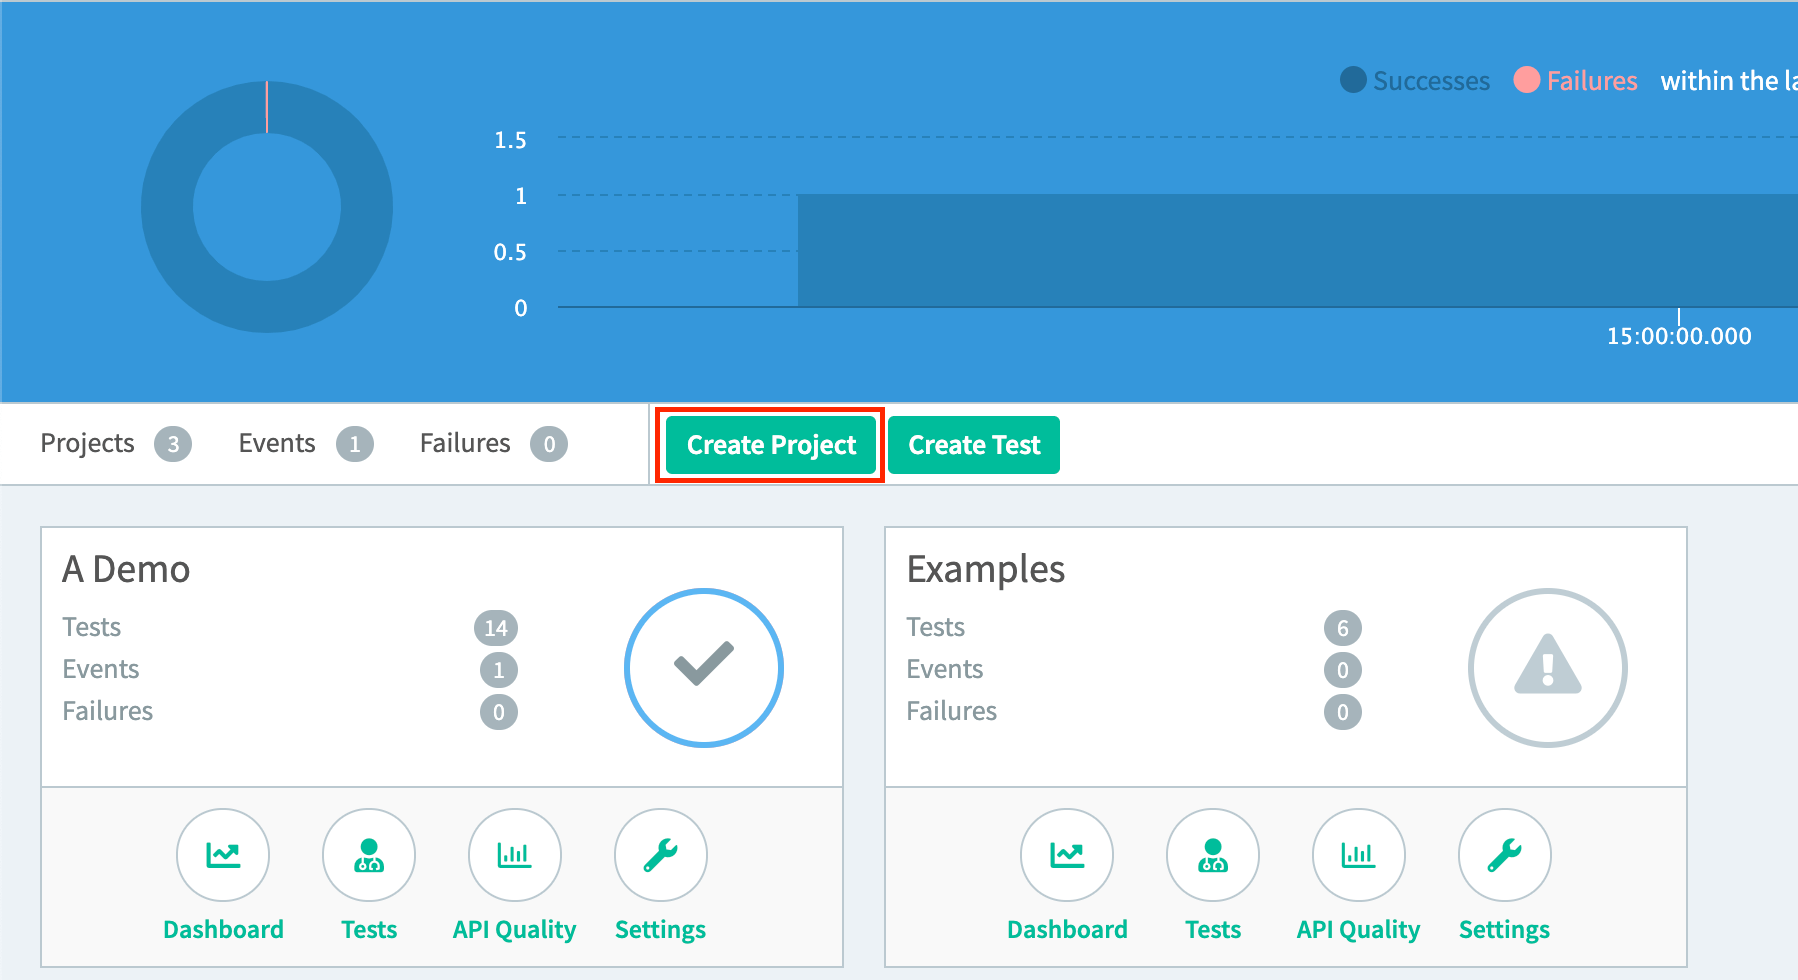The image size is (1798, 980).
Task: Open the A Demo project title
Action: pyautogui.click(x=127, y=569)
